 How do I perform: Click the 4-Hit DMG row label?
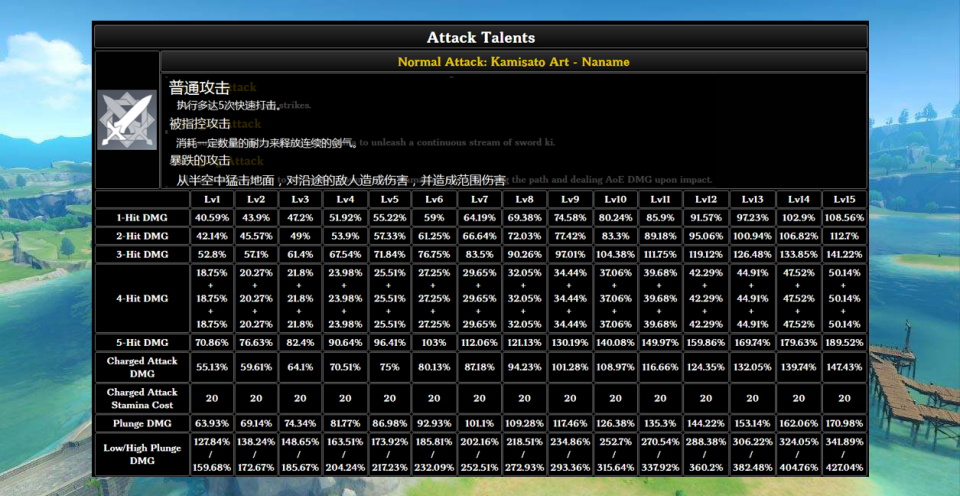(142, 298)
